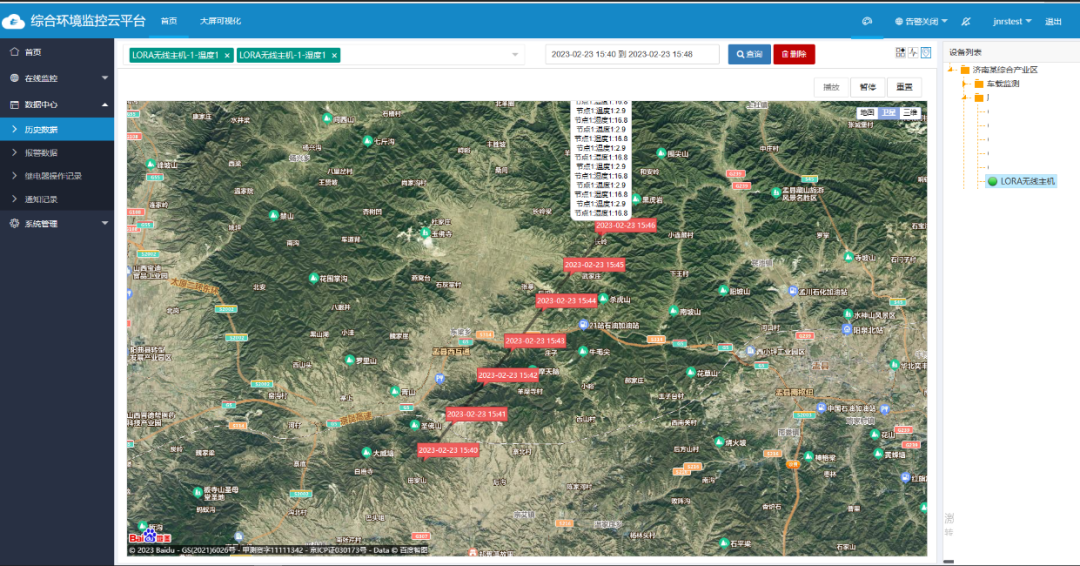
Task: Click the 阳泉北站 station marker
Action: pyautogui.click(x=847, y=330)
